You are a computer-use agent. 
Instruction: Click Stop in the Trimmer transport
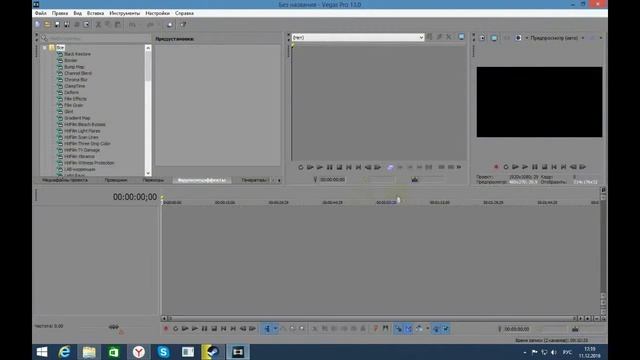coord(339,167)
